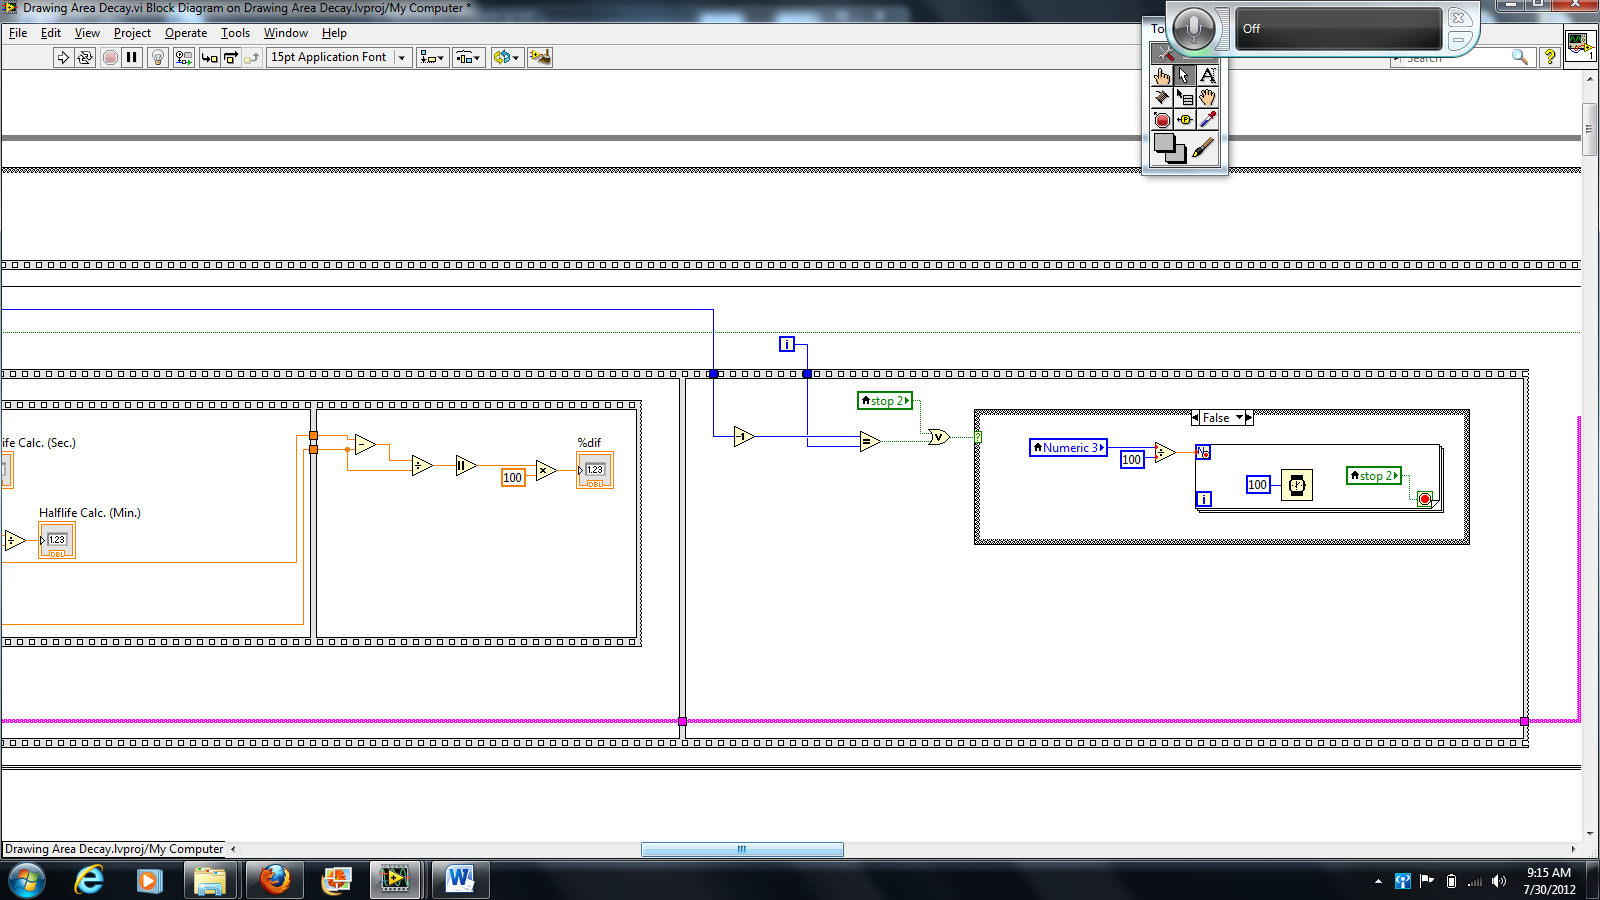Open the 15pt Application Font dropdown
This screenshot has height=900, width=1600.
(339, 57)
